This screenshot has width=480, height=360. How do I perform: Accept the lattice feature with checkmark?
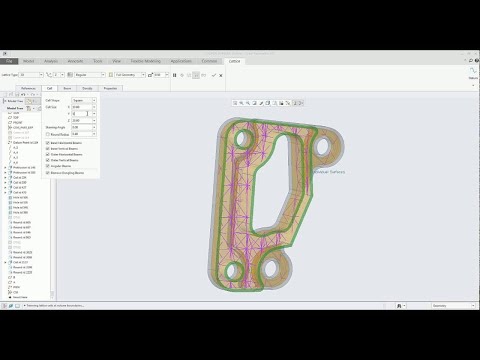tap(214, 75)
